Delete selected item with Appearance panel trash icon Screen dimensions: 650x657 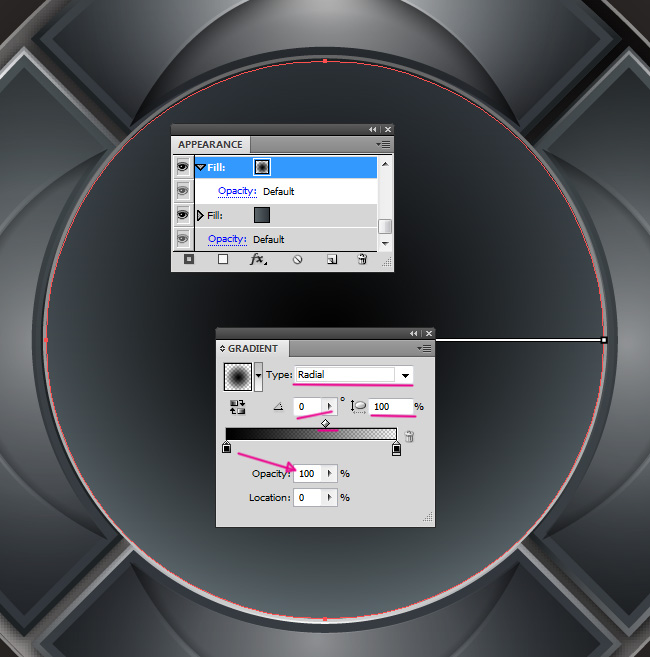362,259
